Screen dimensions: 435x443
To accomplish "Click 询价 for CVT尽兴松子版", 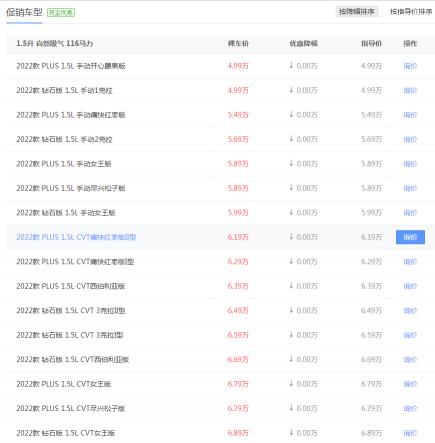I will (x=410, y=408).
